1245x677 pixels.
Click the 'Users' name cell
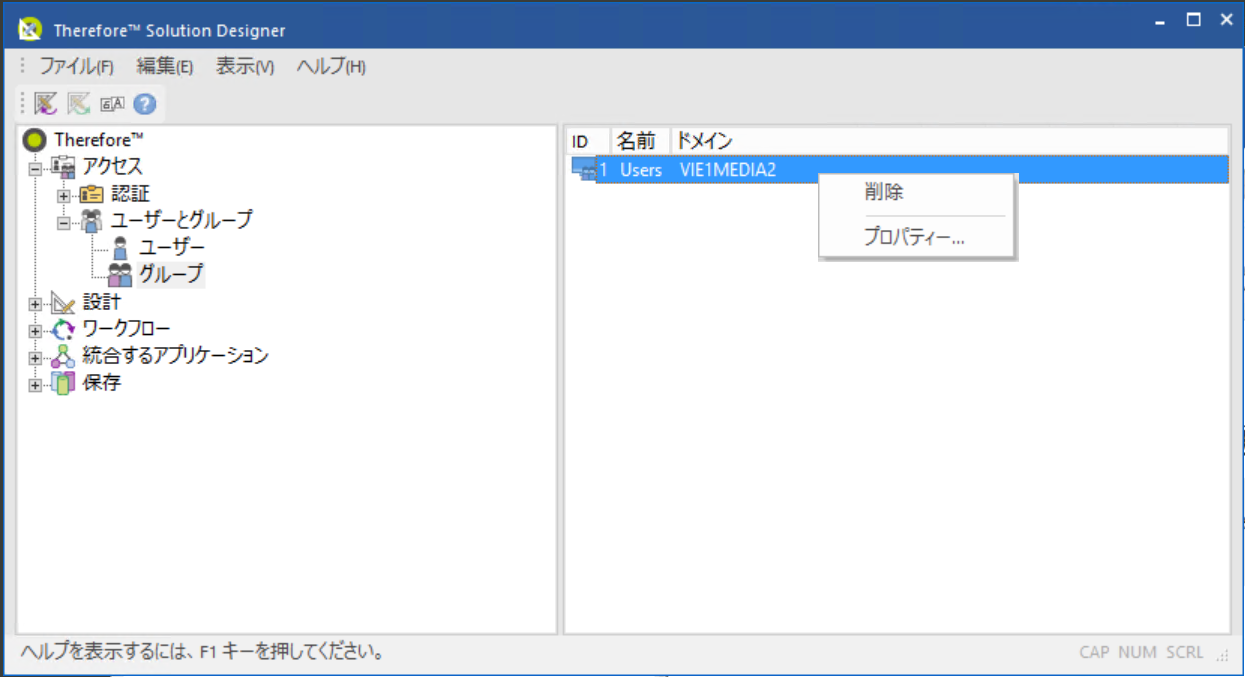[641, 170]
